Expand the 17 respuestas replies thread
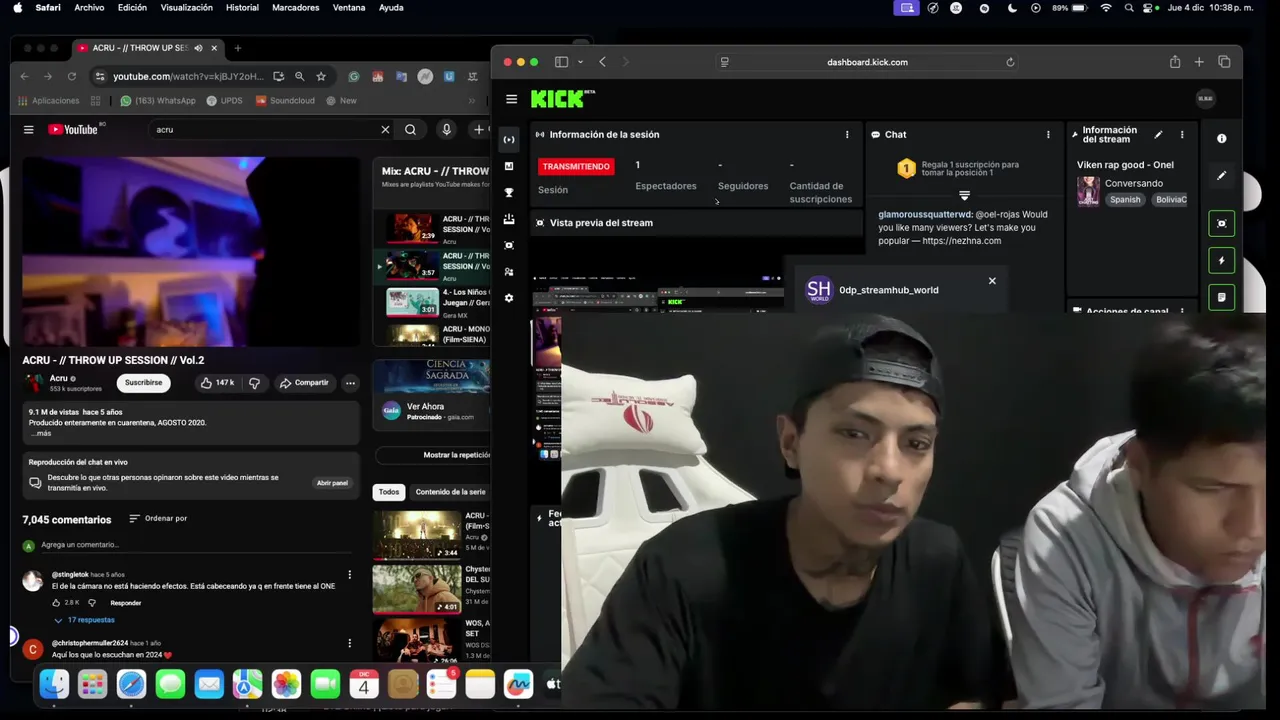Viewport: 1280px width, 720px height. pyautogui.click(x=84, y=620)
